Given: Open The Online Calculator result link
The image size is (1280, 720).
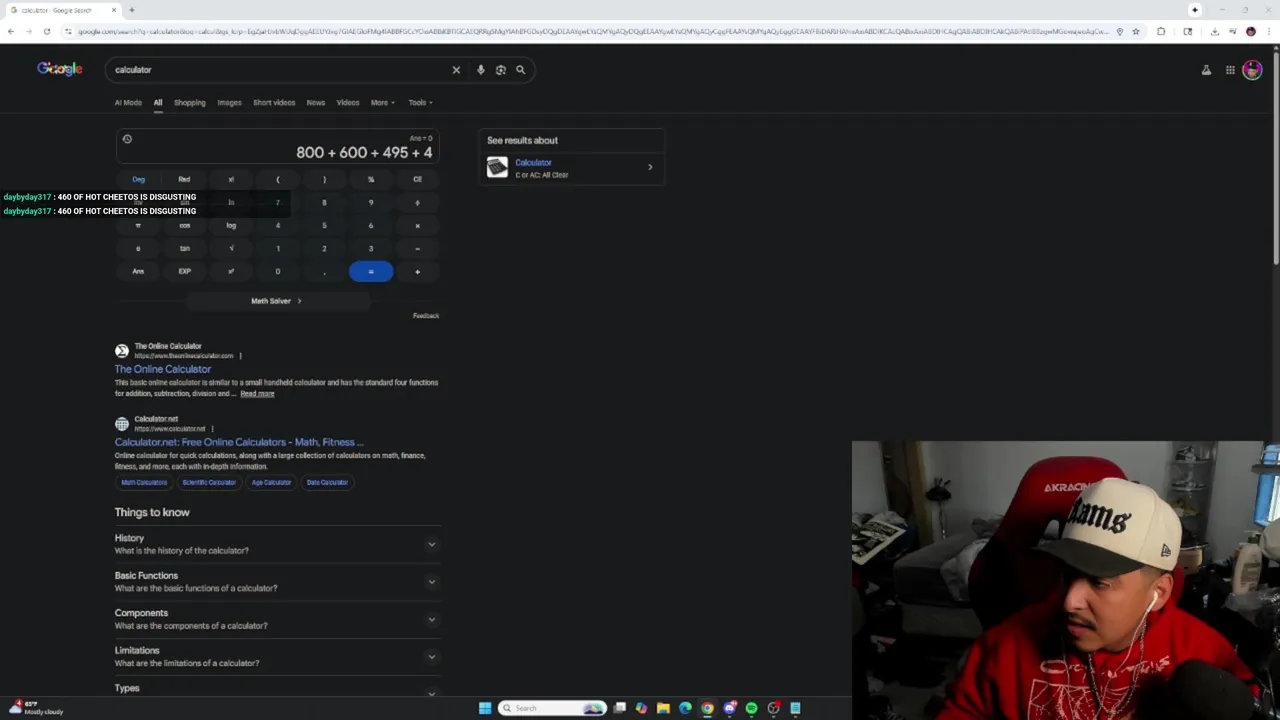Looking at the screenshot, I should [163, 369].
